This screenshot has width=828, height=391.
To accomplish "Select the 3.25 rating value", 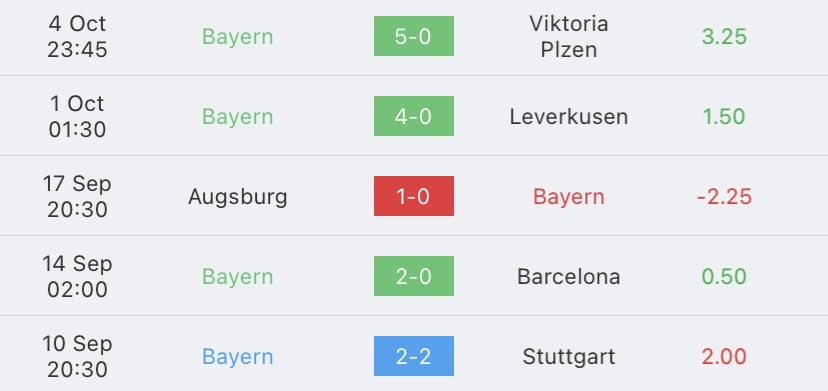I will coord(724,36).
